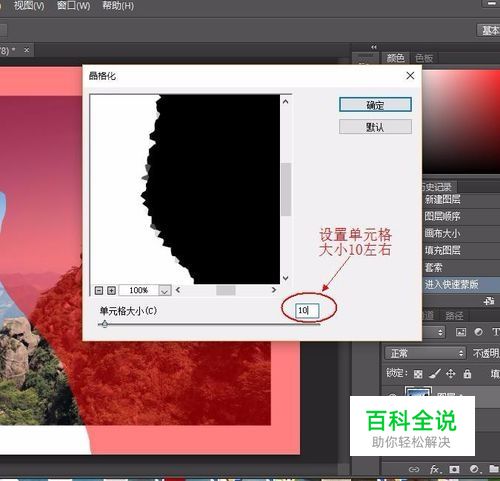The width and height of the screenshot is (500, 481).
Task: Click the preview scroll-down arrow
Action: (285, 278)
